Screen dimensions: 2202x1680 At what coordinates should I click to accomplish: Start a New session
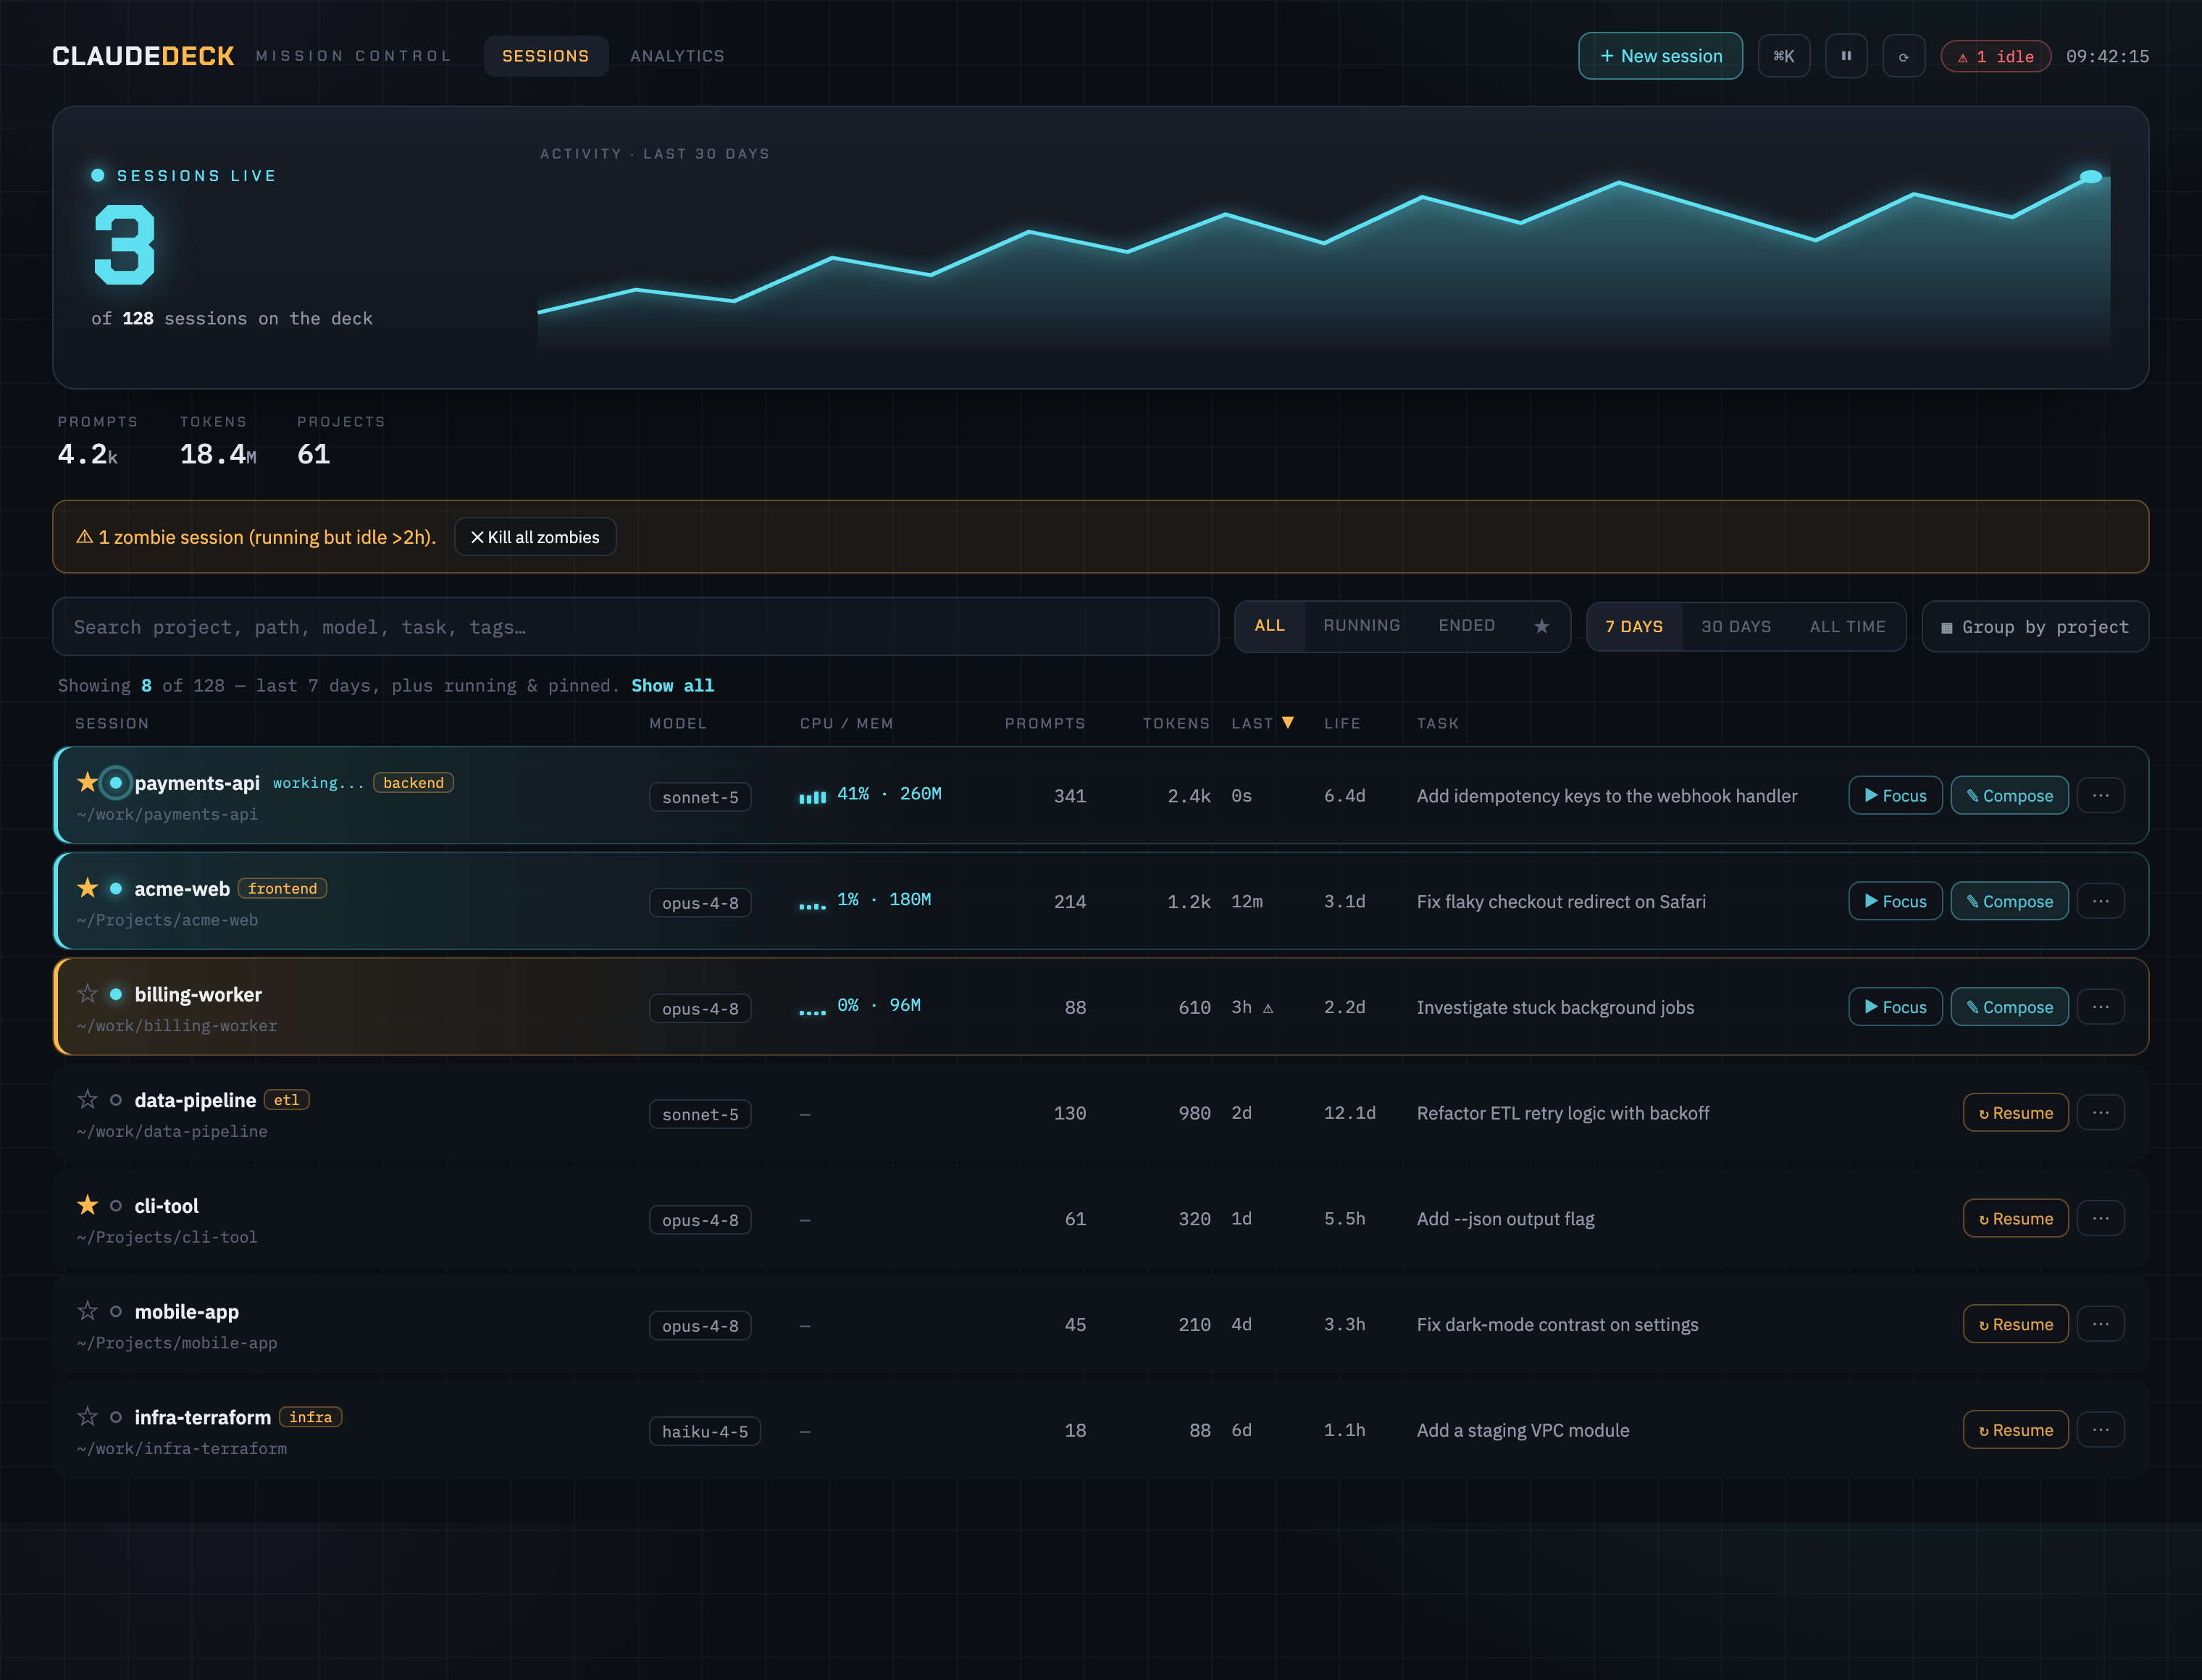click(x=1660, y=56)
